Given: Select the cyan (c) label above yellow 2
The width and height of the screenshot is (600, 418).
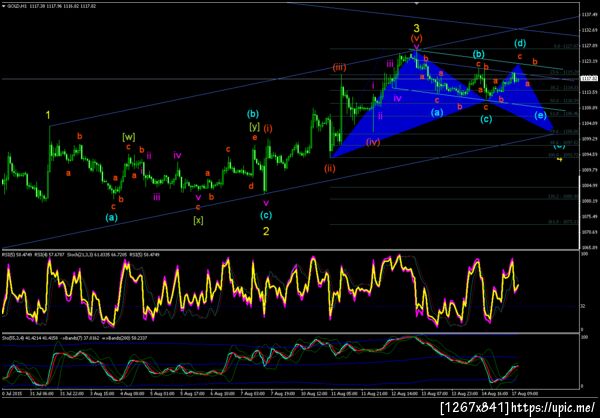Looking at the screenshot, I should tap(266, 215).
